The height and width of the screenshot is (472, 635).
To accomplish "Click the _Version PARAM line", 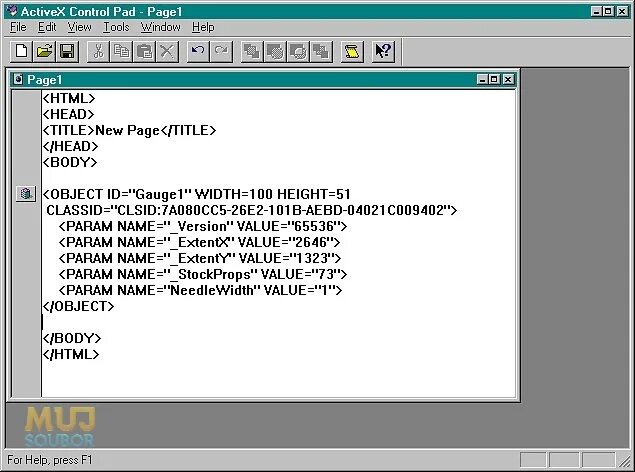I will tap(203, 226).
